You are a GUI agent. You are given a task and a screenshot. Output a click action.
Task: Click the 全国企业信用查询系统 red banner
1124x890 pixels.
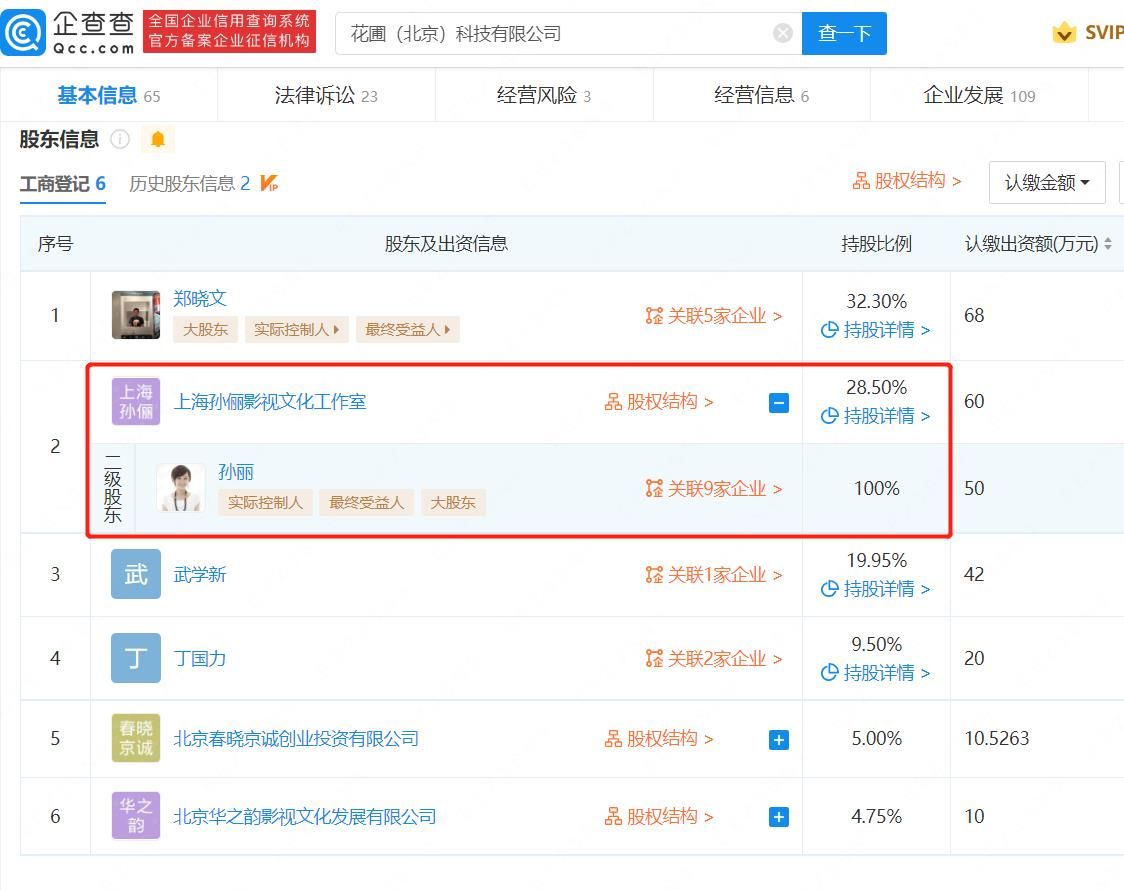coord(229,32)
